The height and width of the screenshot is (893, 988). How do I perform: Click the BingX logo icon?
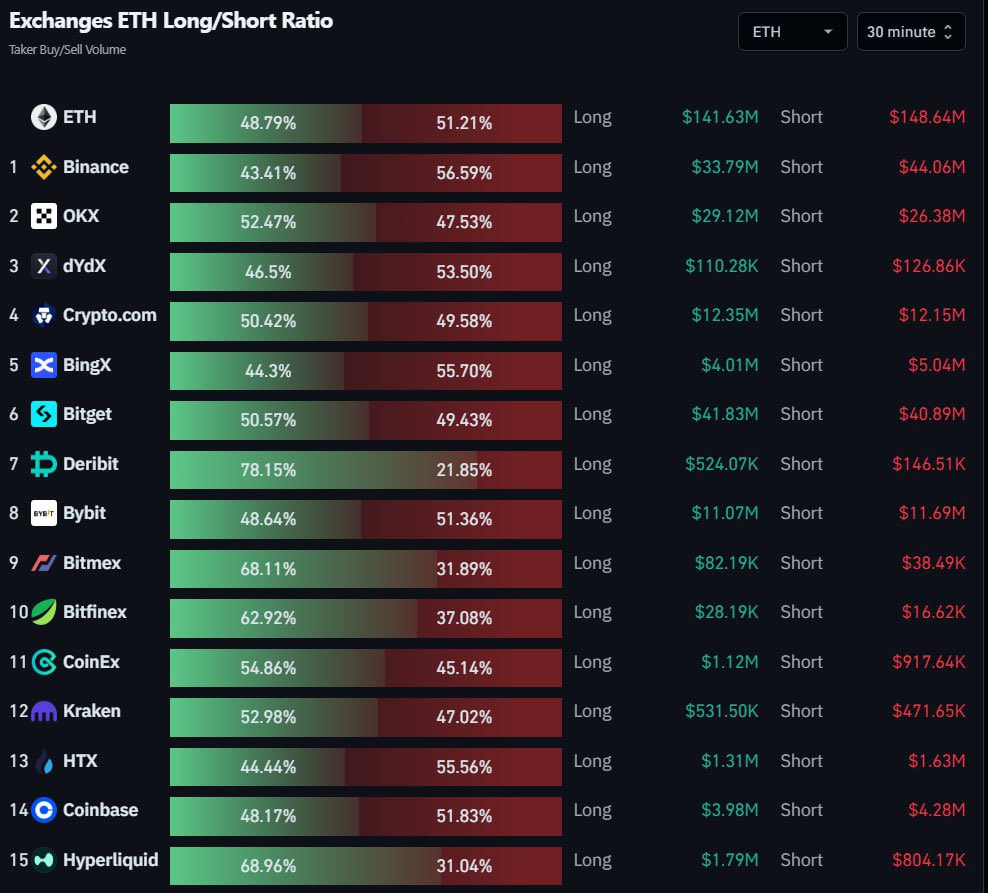tap(43, 365)
